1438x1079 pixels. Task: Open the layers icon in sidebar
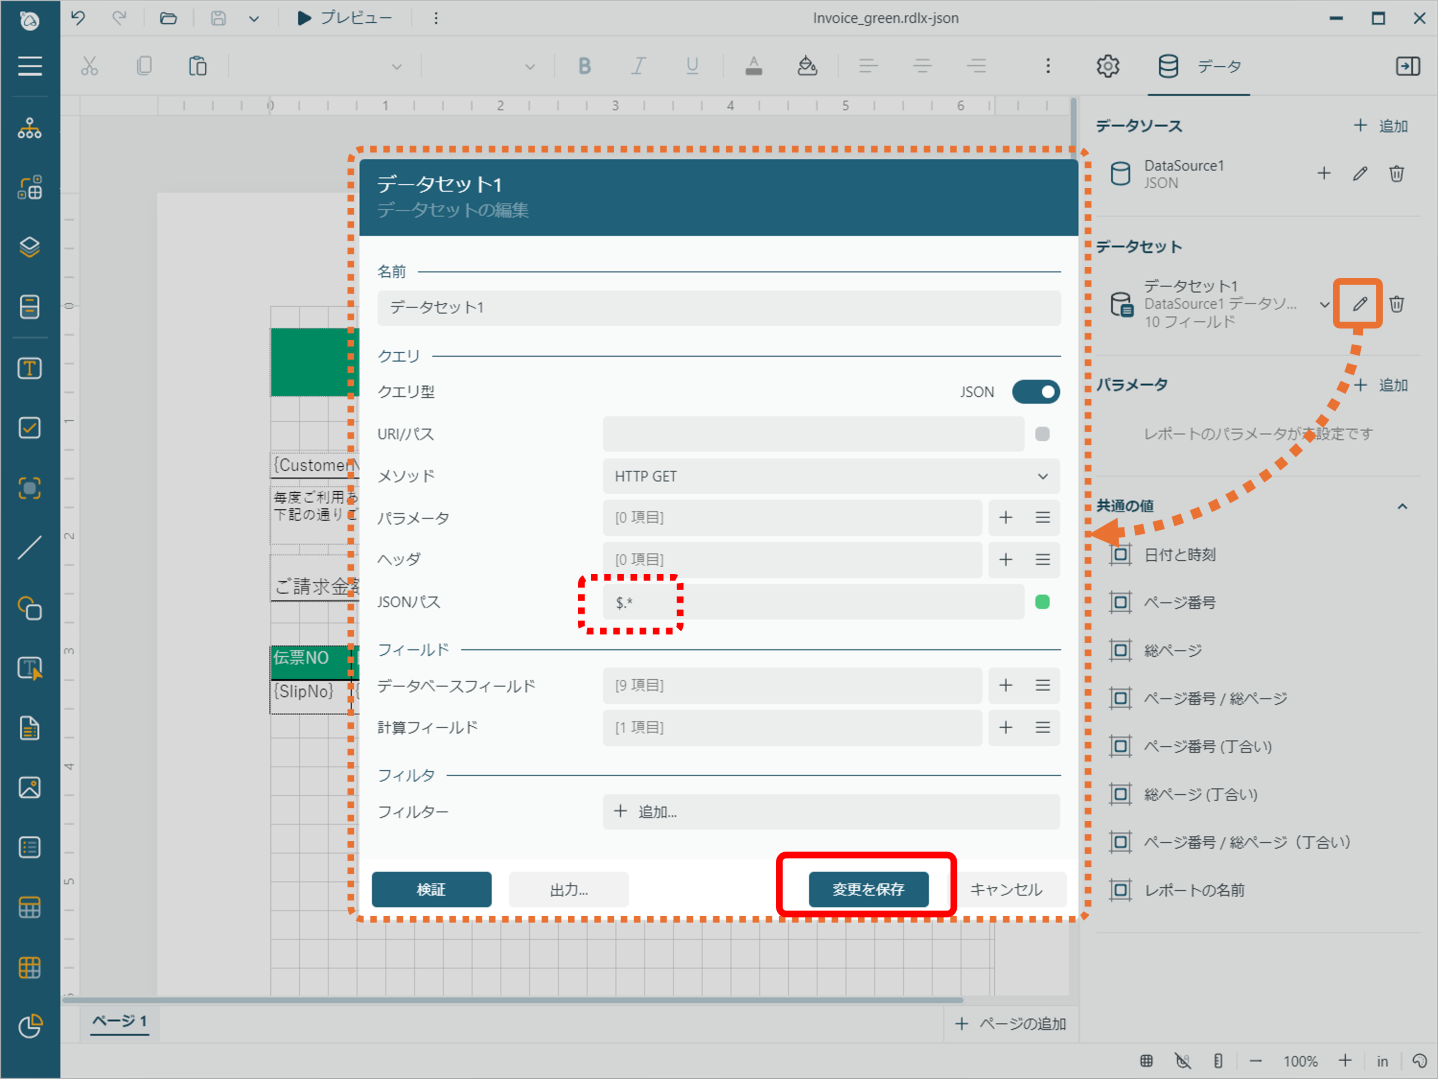[30, 247]
